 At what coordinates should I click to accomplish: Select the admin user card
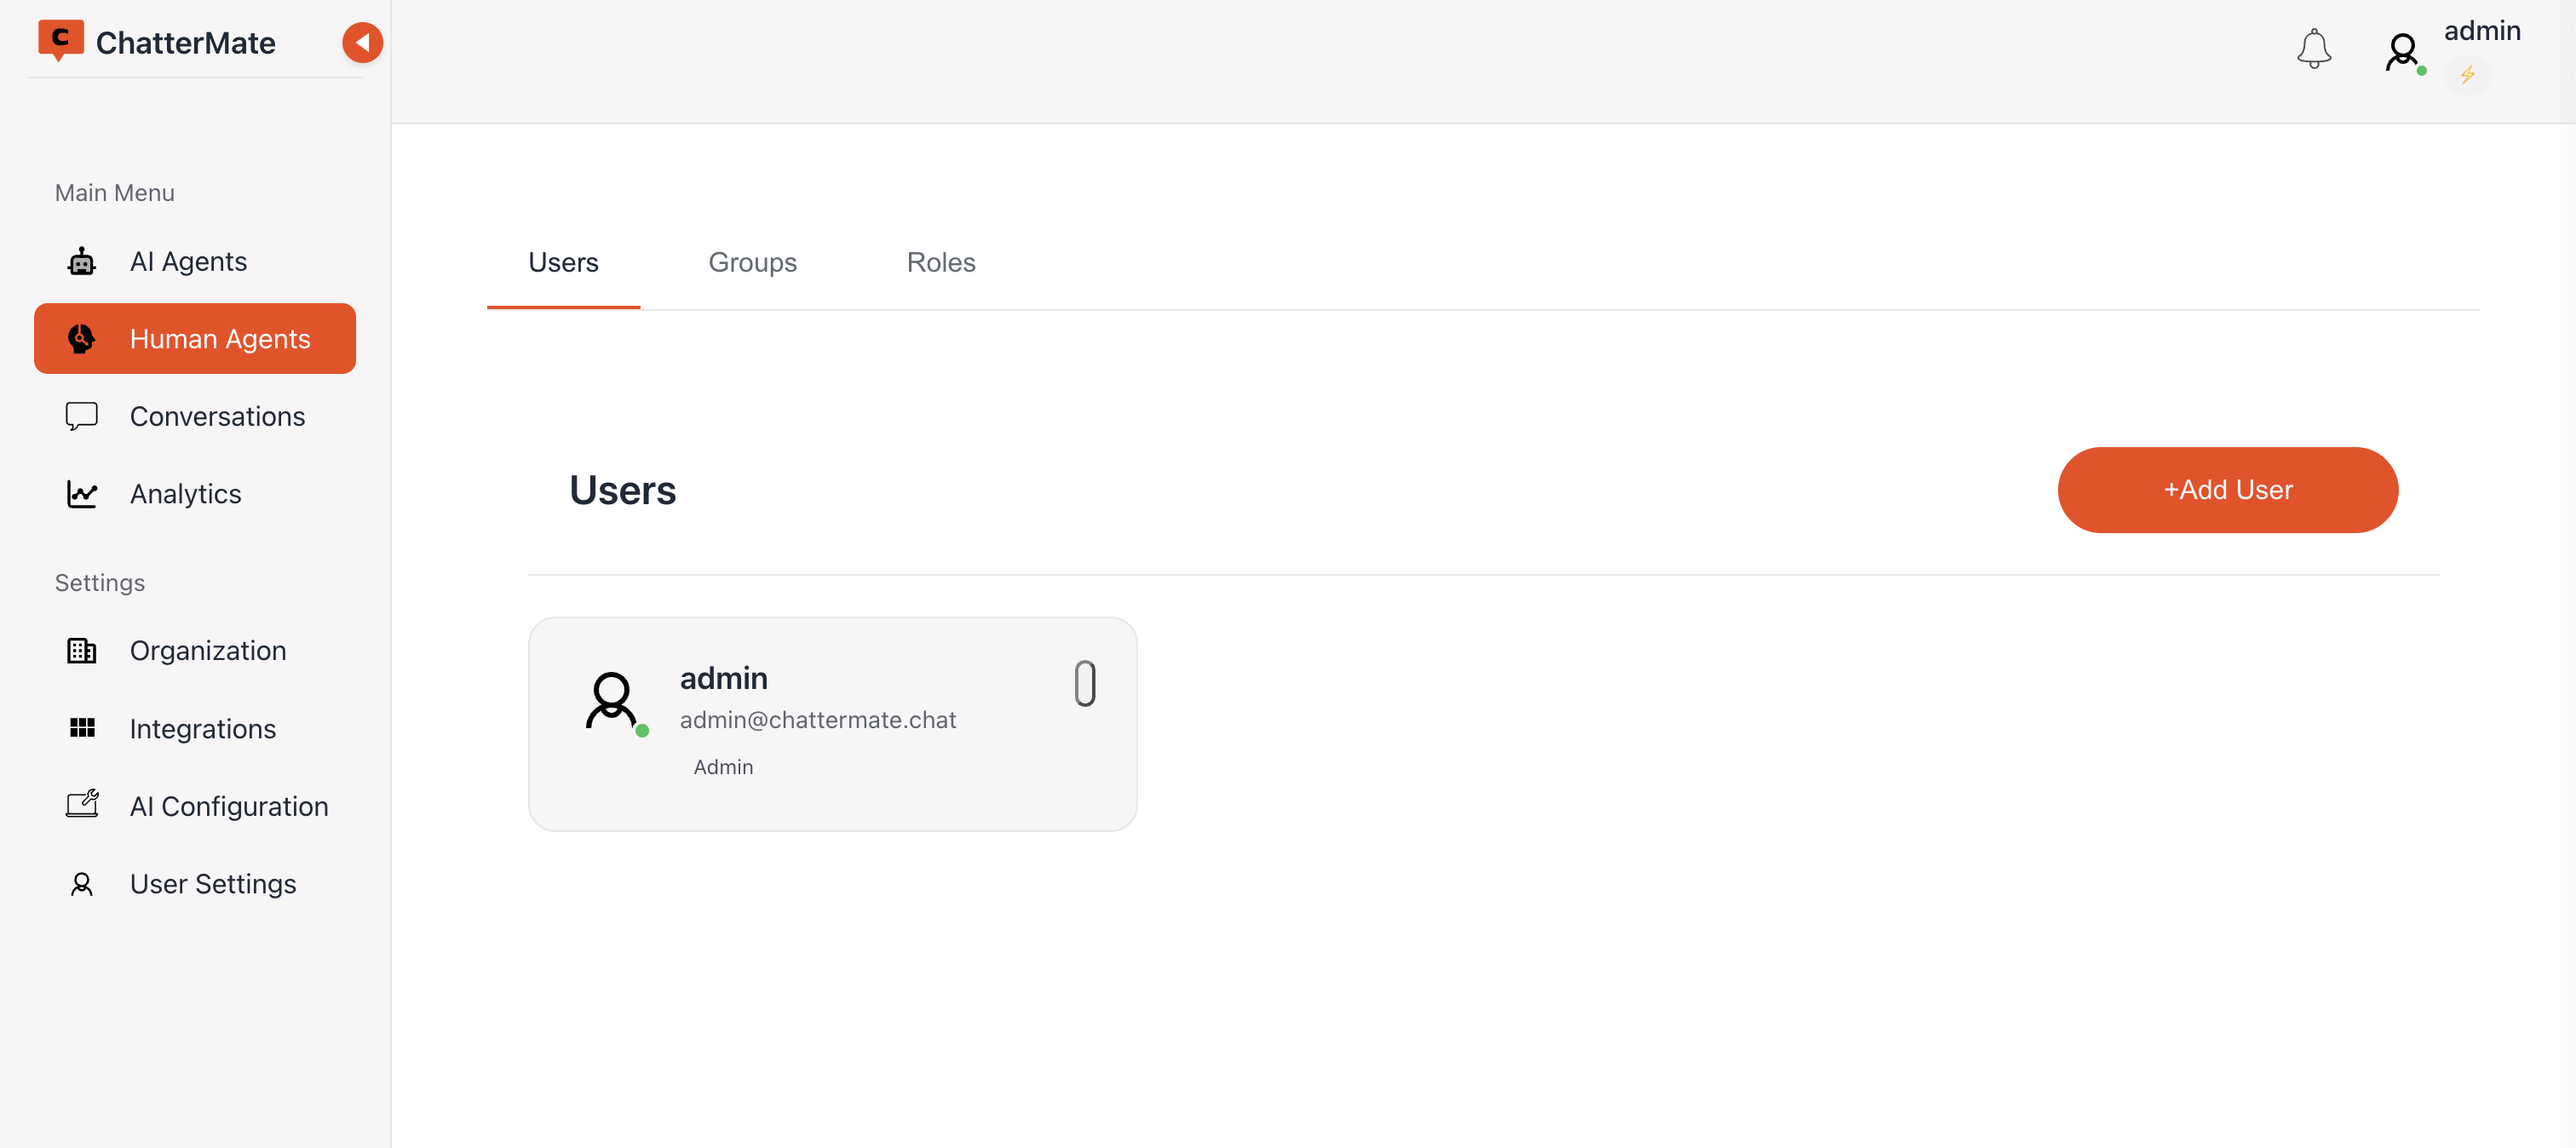833,724
